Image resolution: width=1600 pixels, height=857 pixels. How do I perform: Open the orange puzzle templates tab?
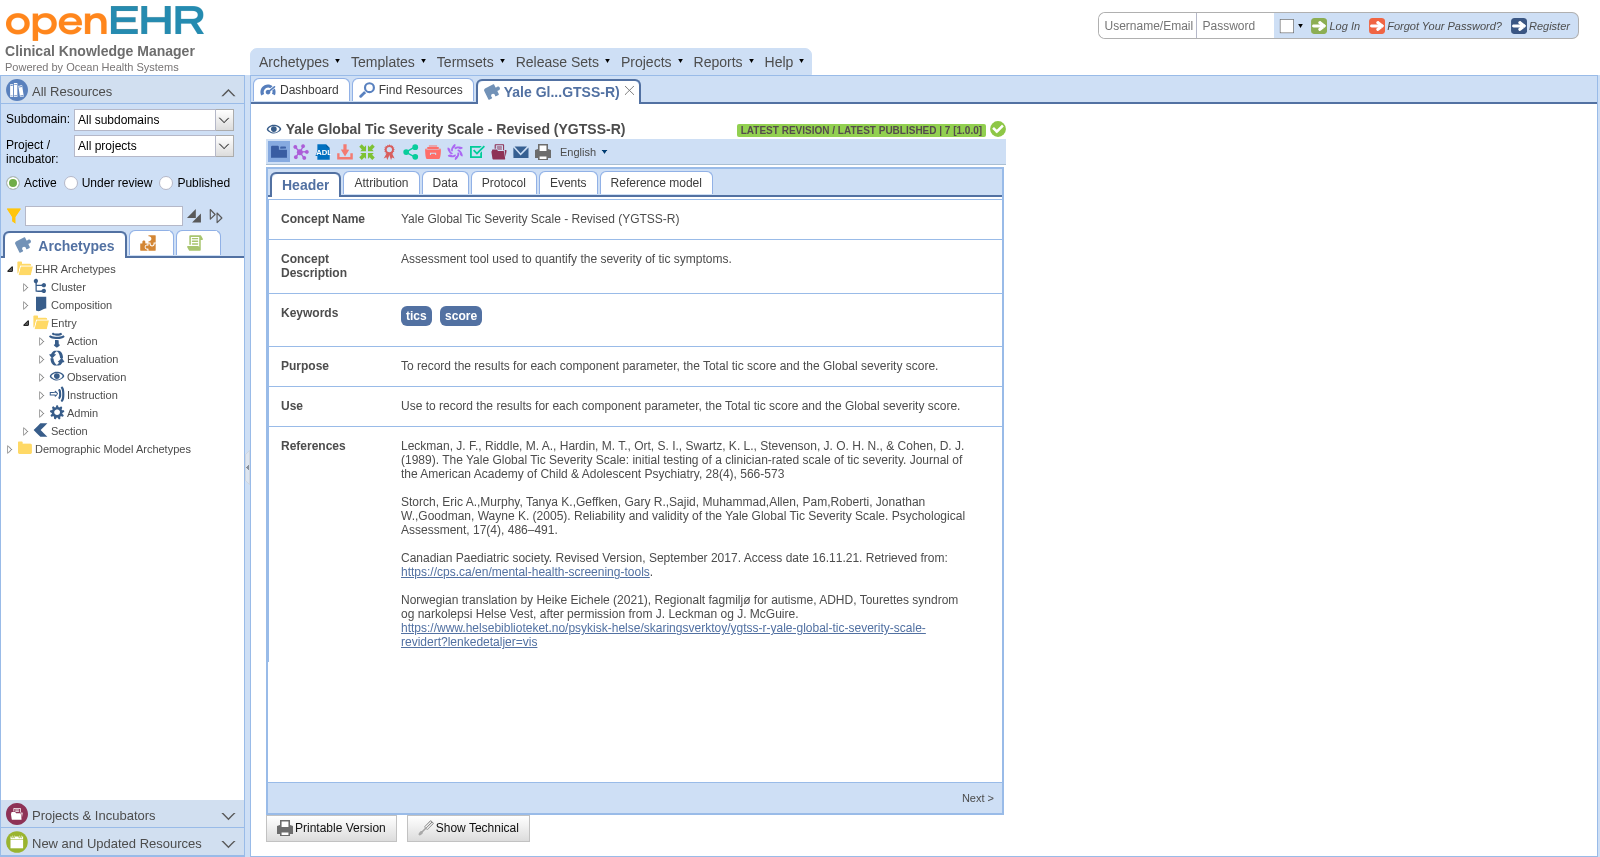149,243
